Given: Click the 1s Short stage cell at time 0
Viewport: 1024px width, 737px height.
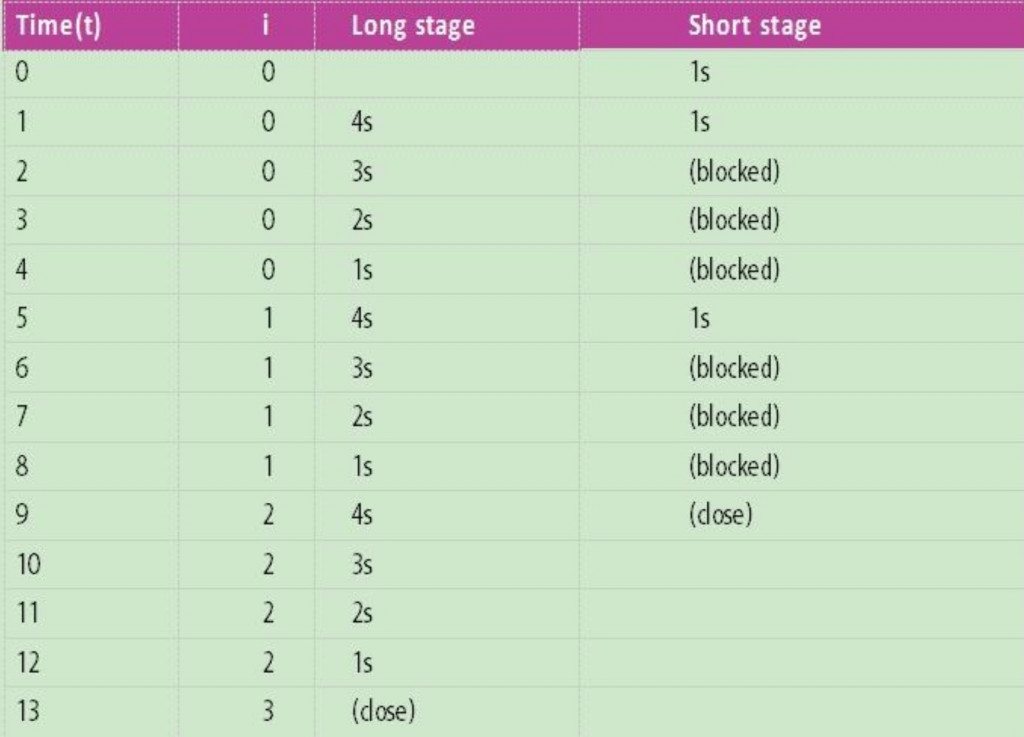Looking at the screenshot, I should (699, 74).
